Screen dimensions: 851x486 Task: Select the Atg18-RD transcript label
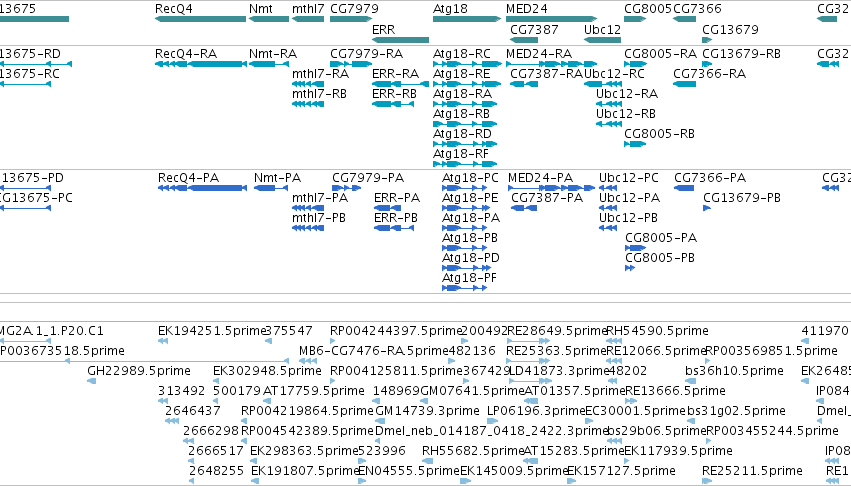pyautogui.click(x=462, y=134)
